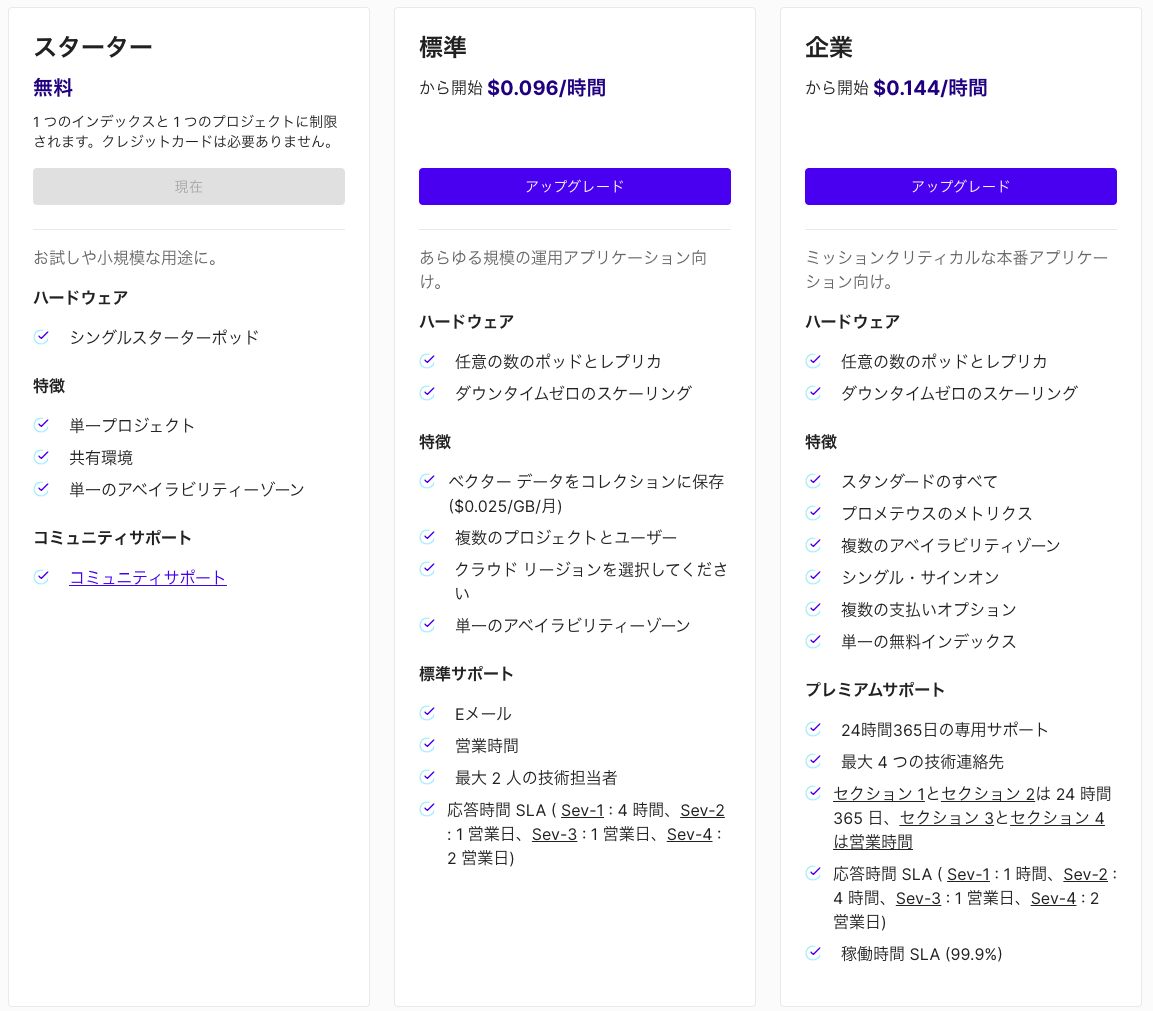Click checkmark beside シングル・サインオン
The image size is (1153, 1011).
pyautogui.click(x=814, y=576)
